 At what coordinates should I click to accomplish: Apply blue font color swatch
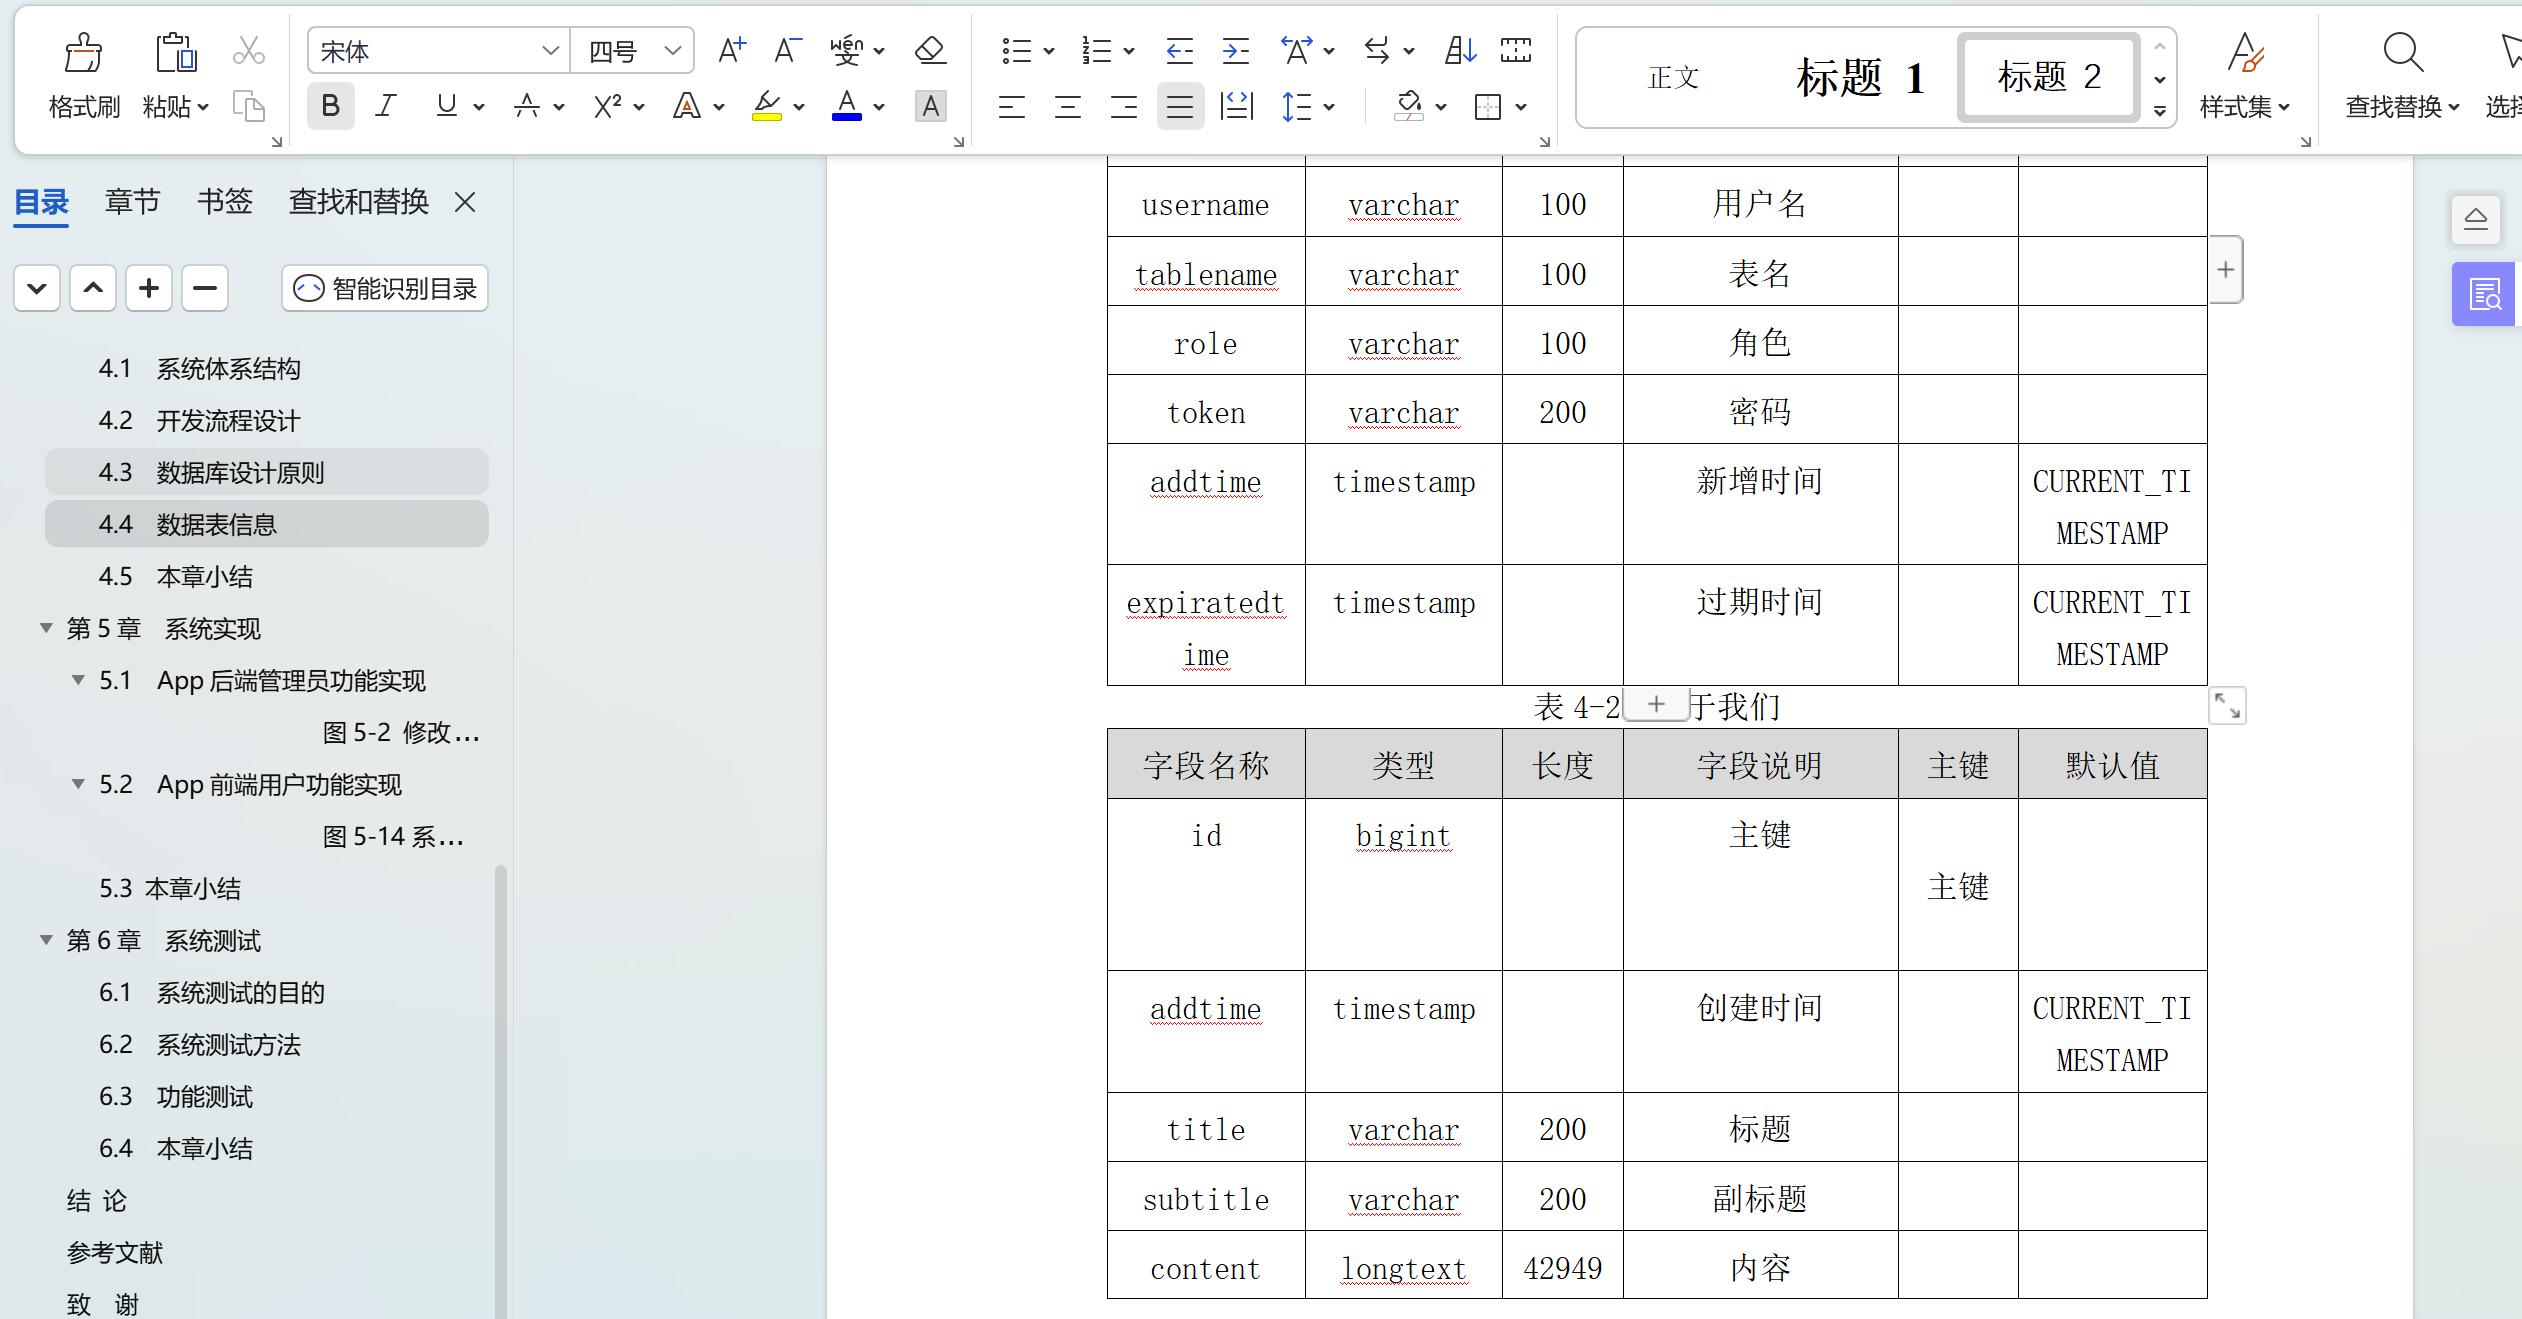click(x=846, y=107)
